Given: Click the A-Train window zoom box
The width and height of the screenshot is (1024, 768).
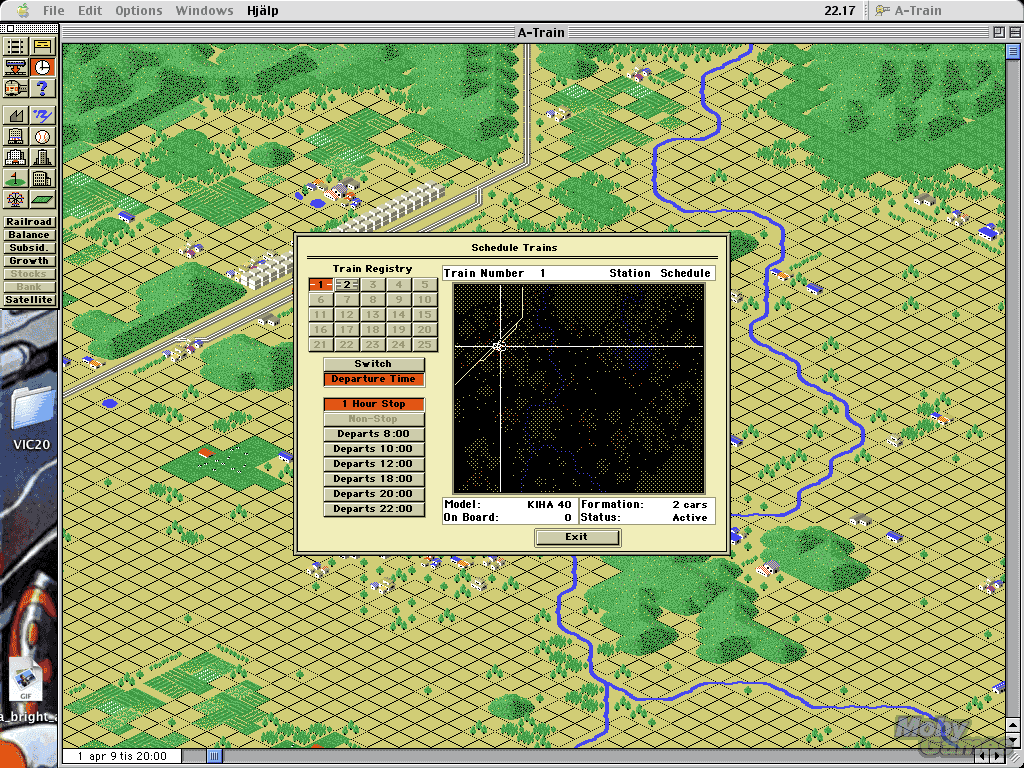Looking at the screenshot, I should coord(999,32).
